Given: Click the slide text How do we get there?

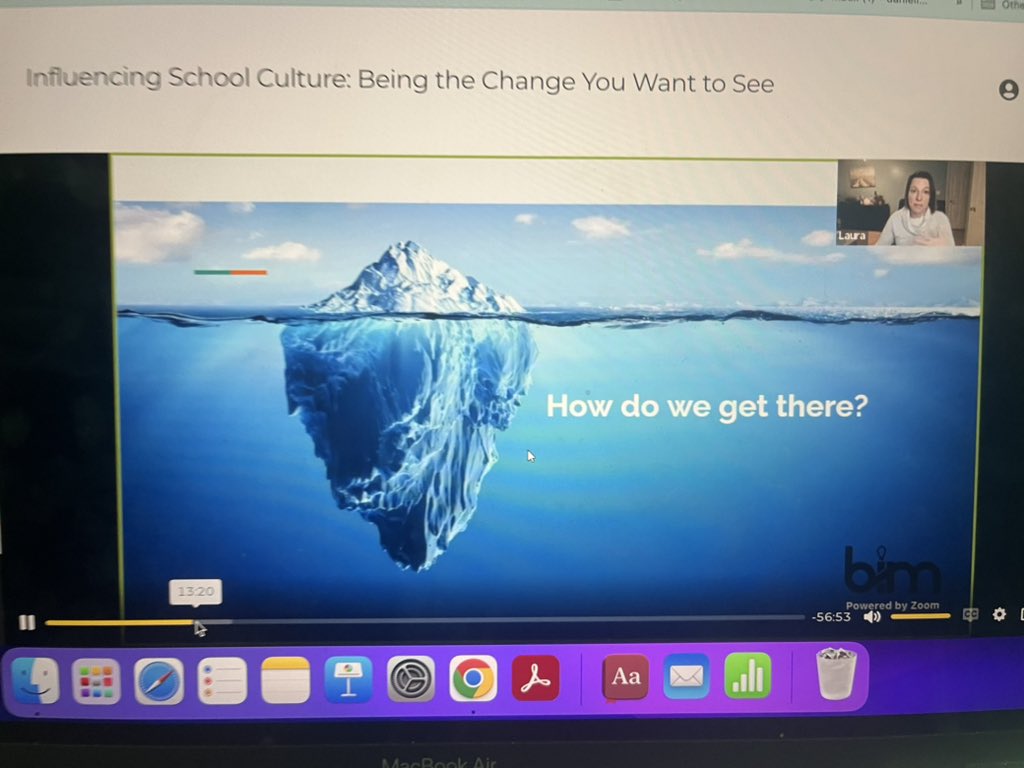Looking at the screenshot, I should pos(707,406).
